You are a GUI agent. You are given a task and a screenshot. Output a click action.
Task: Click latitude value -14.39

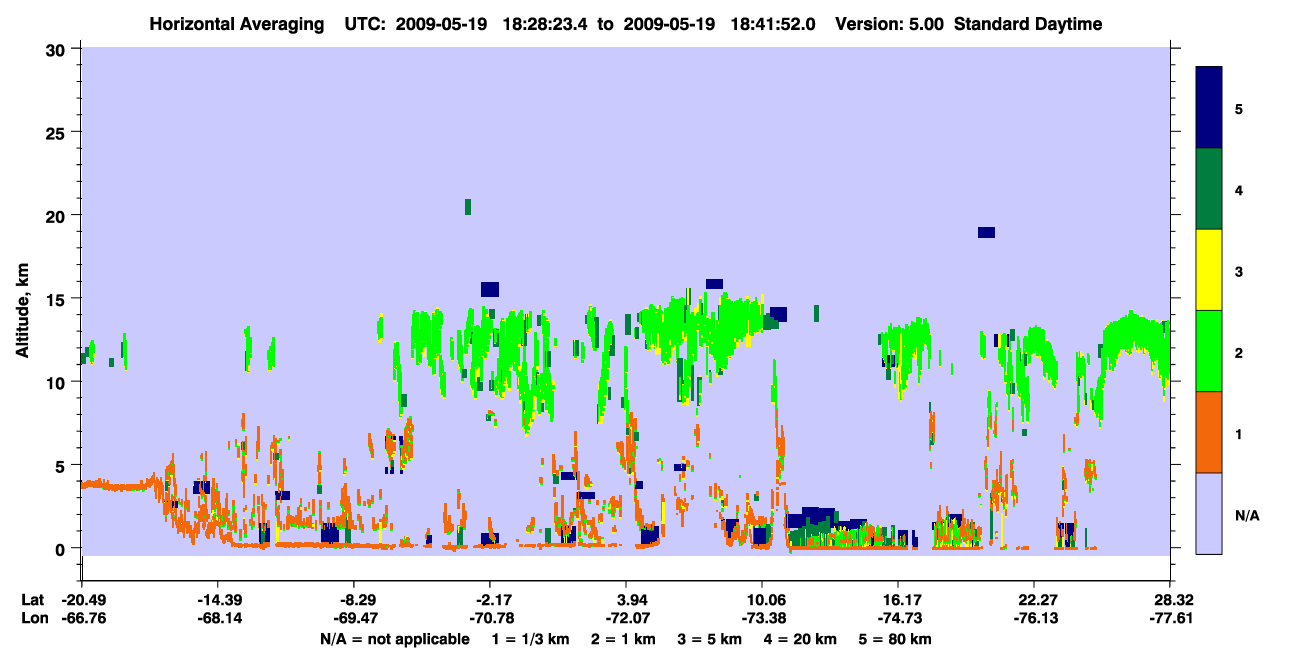tap(218, 600)
